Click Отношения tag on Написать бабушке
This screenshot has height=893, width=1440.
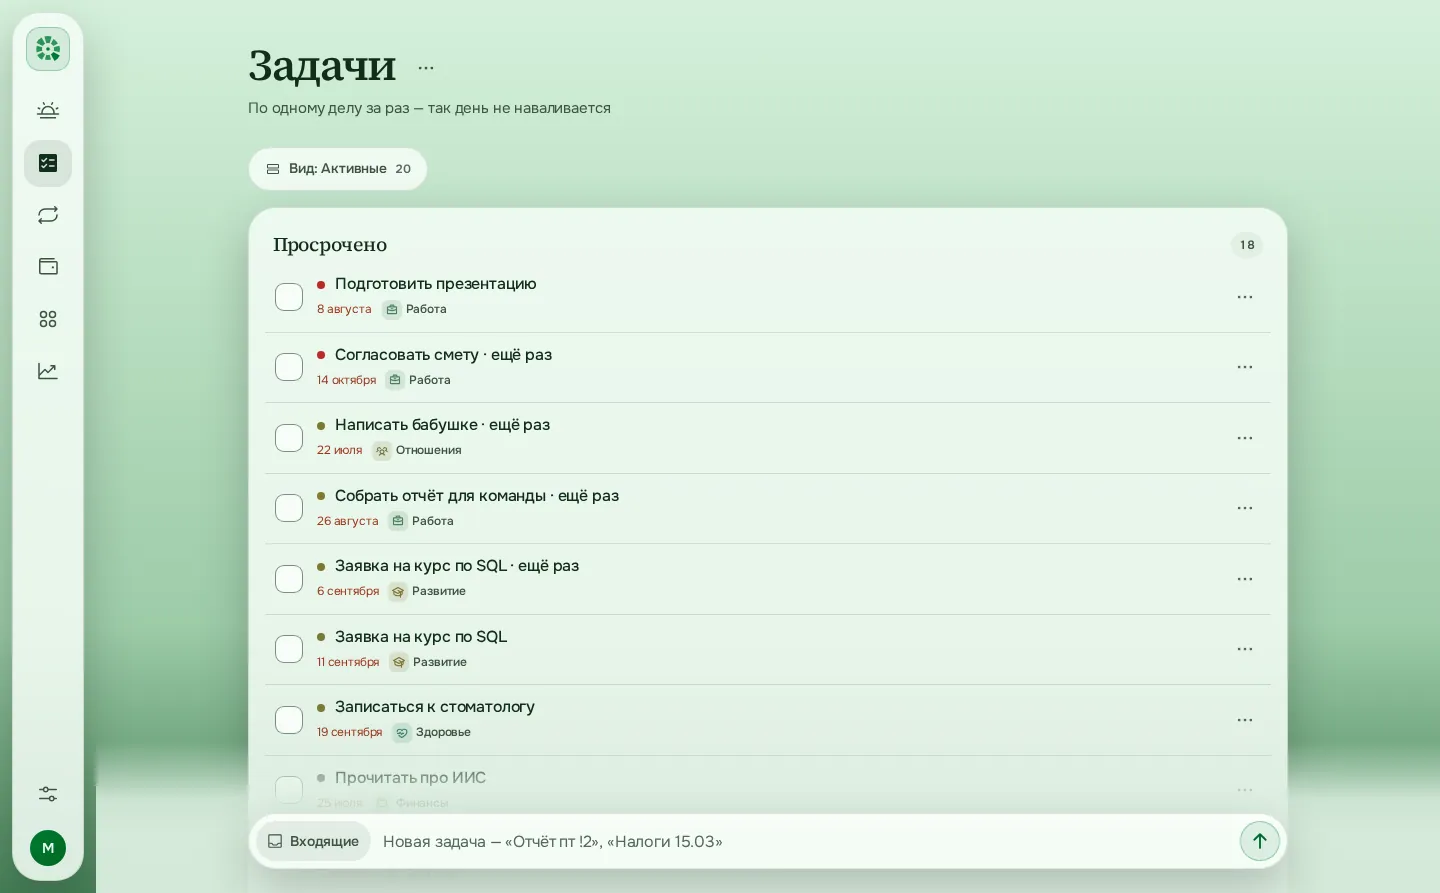coord(418,450)
